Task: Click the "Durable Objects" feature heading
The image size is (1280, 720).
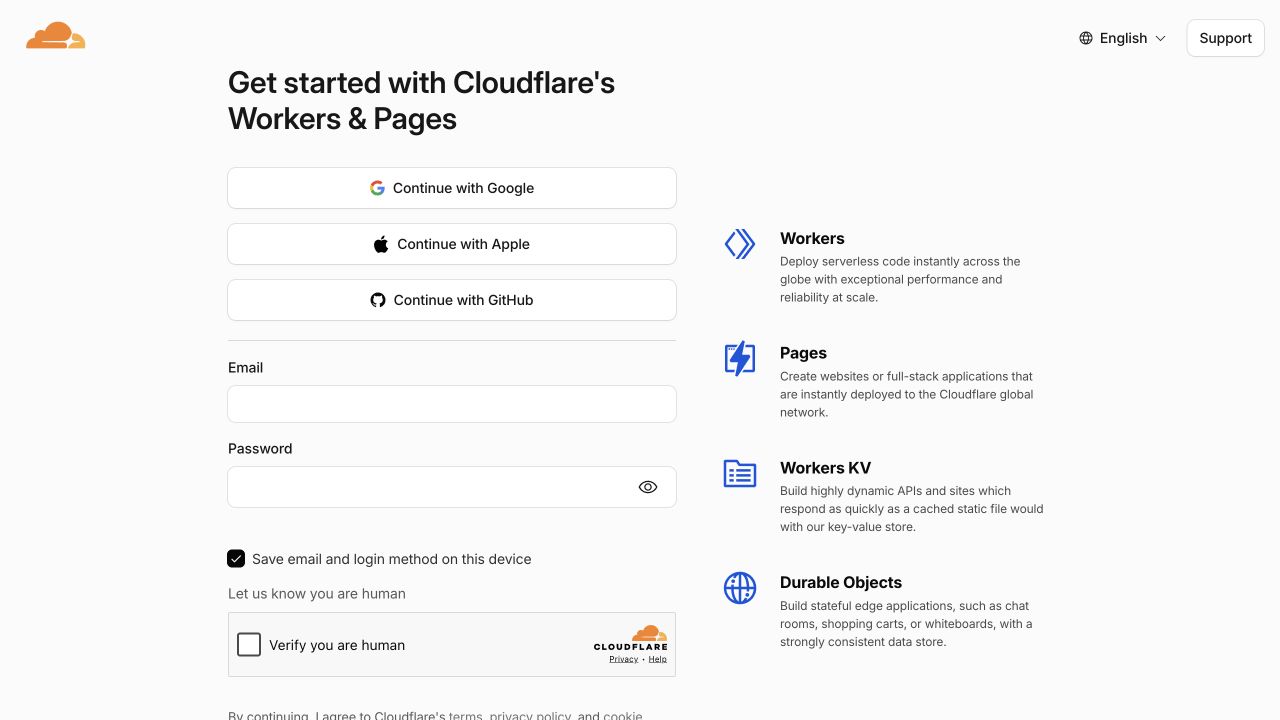Action: click(841, 582)
